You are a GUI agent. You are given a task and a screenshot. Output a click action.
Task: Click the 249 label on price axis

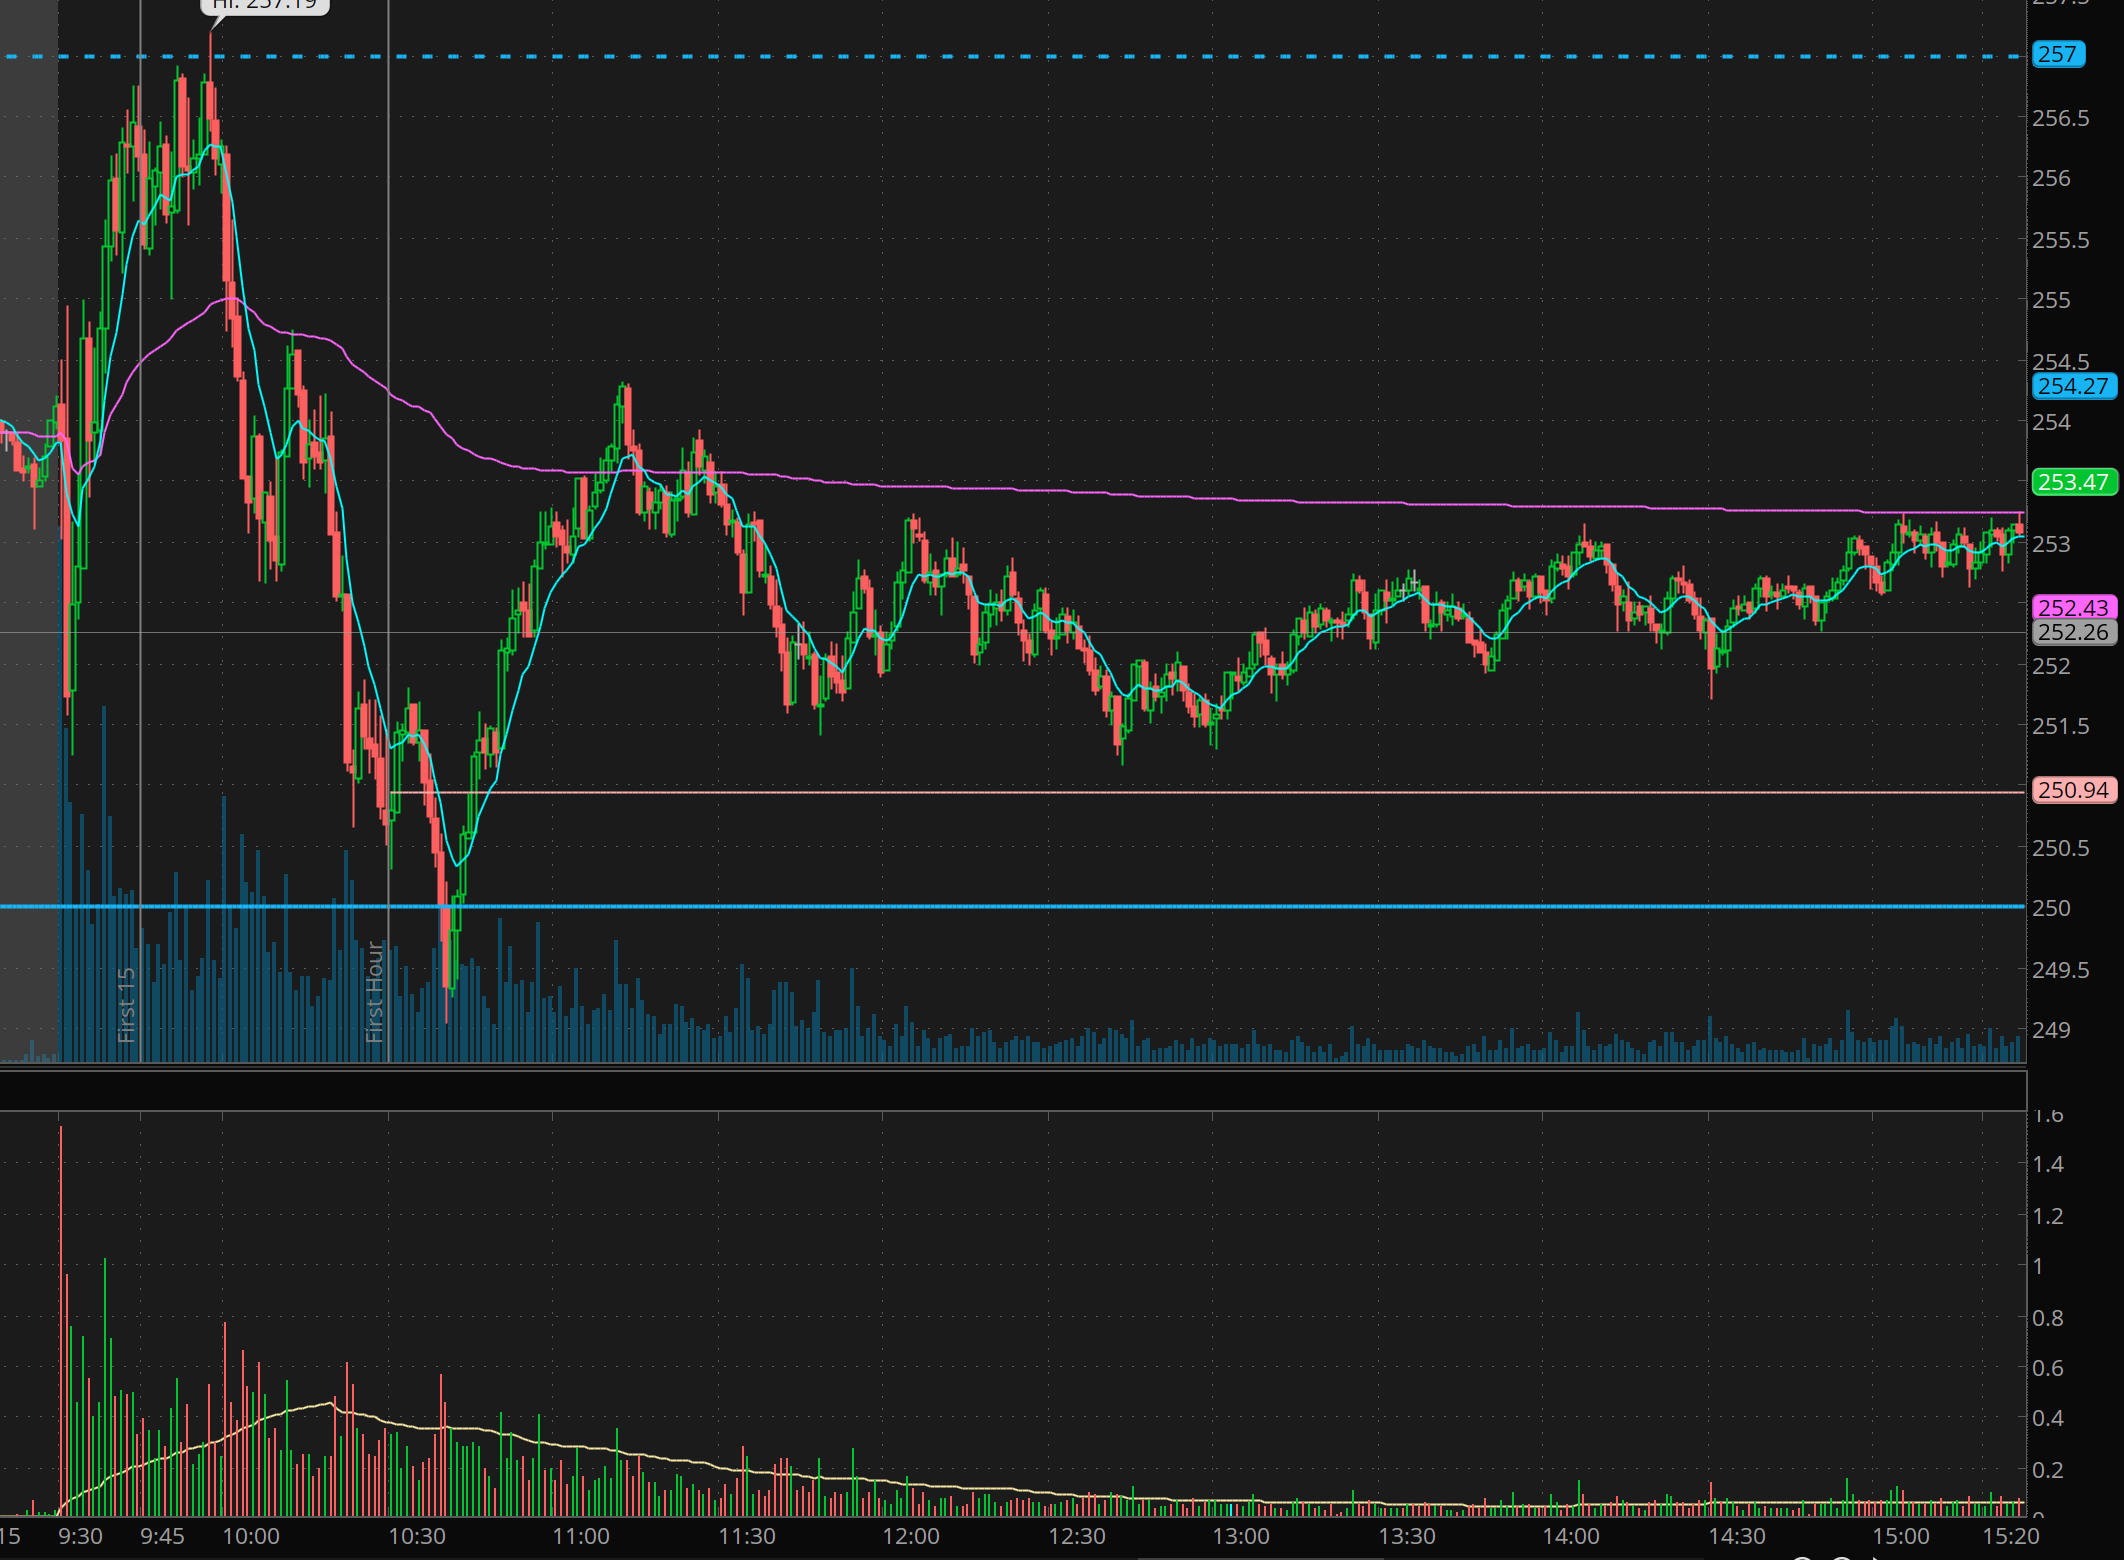2051,1030
